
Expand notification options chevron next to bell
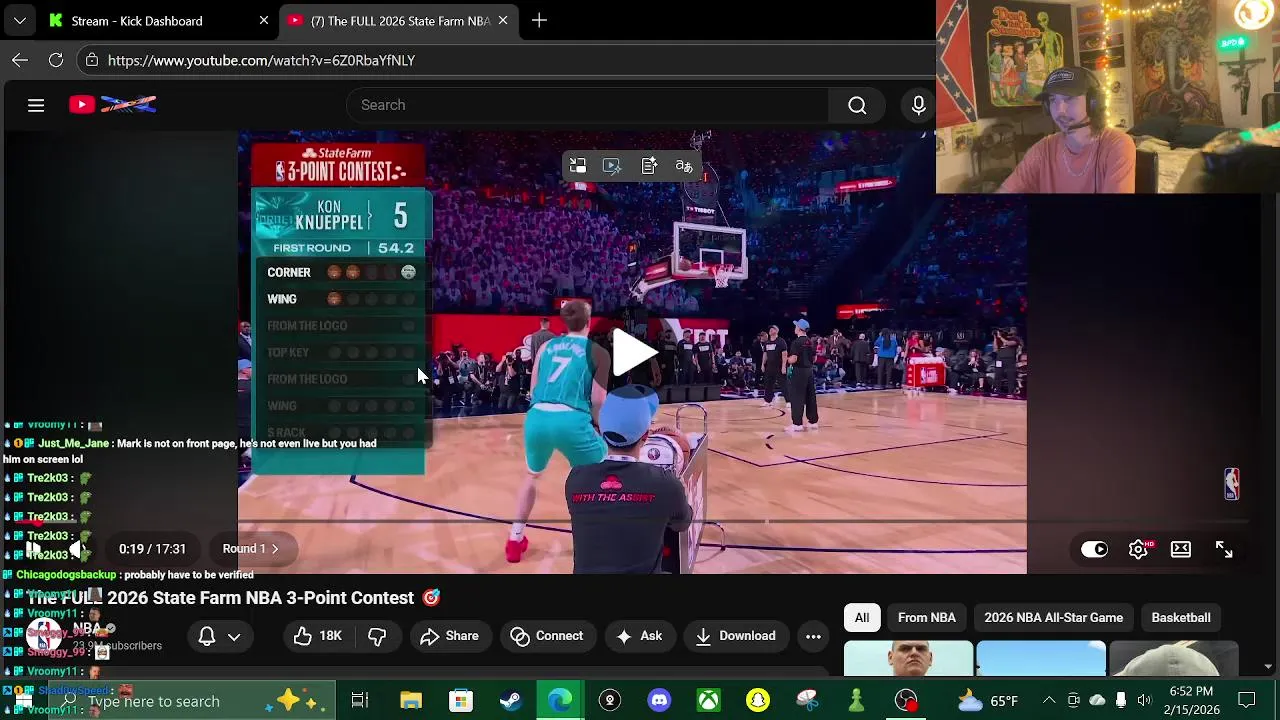[234, 636]
